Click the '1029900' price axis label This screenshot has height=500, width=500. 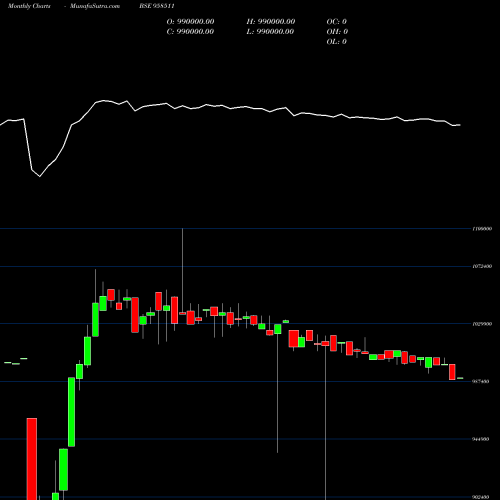point(482,324)
